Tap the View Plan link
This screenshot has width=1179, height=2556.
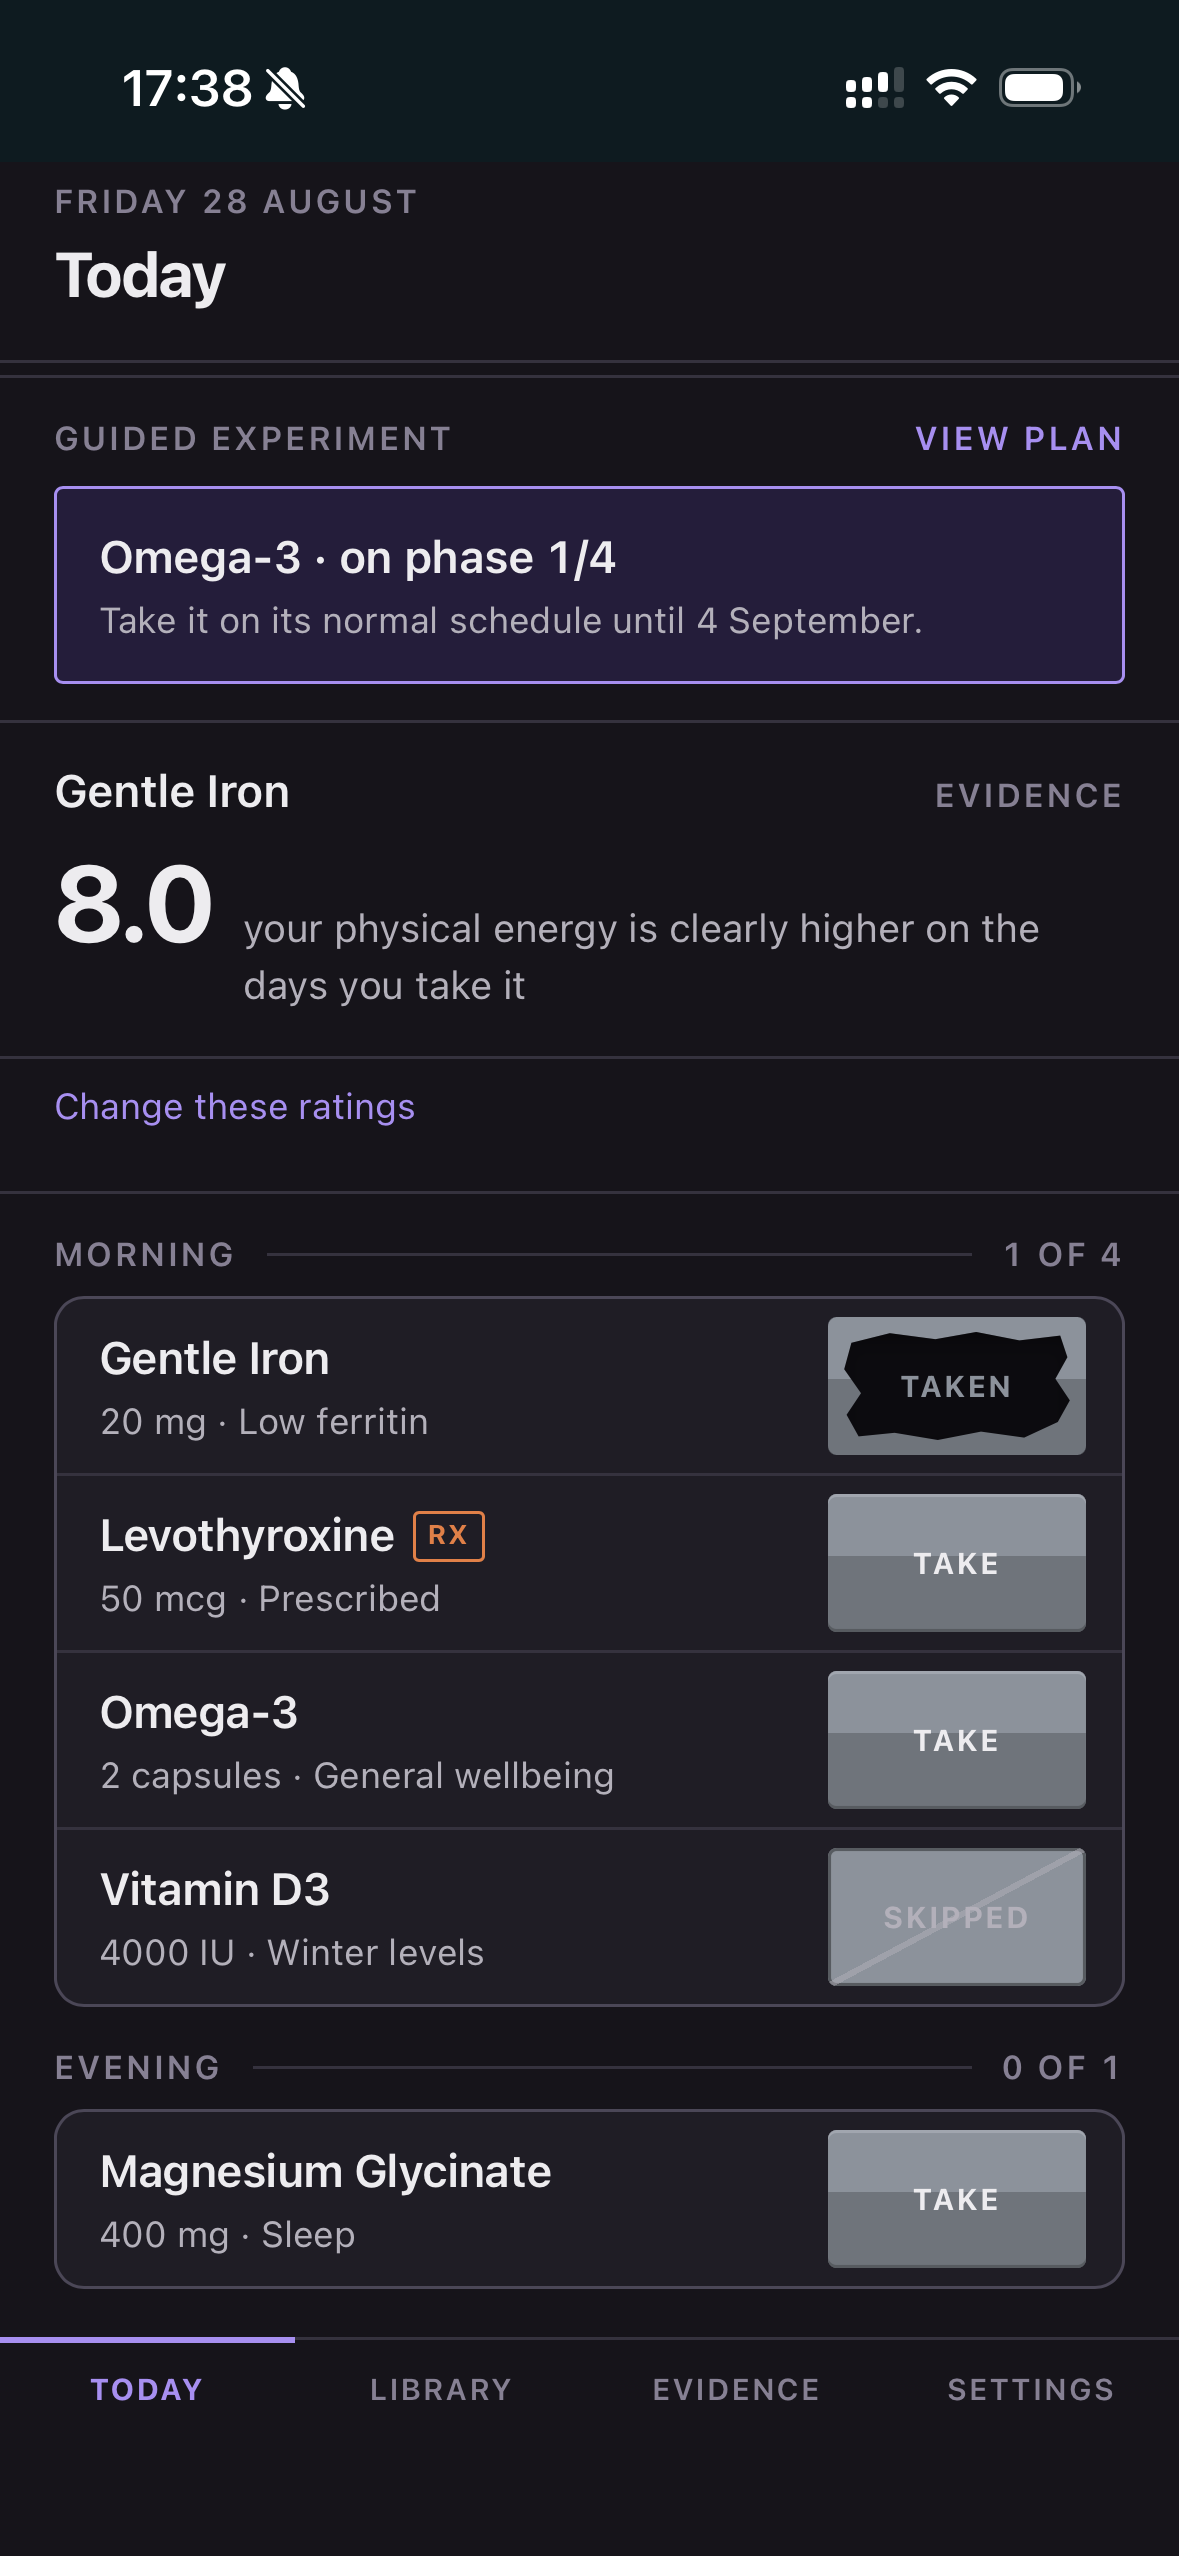1019,439
